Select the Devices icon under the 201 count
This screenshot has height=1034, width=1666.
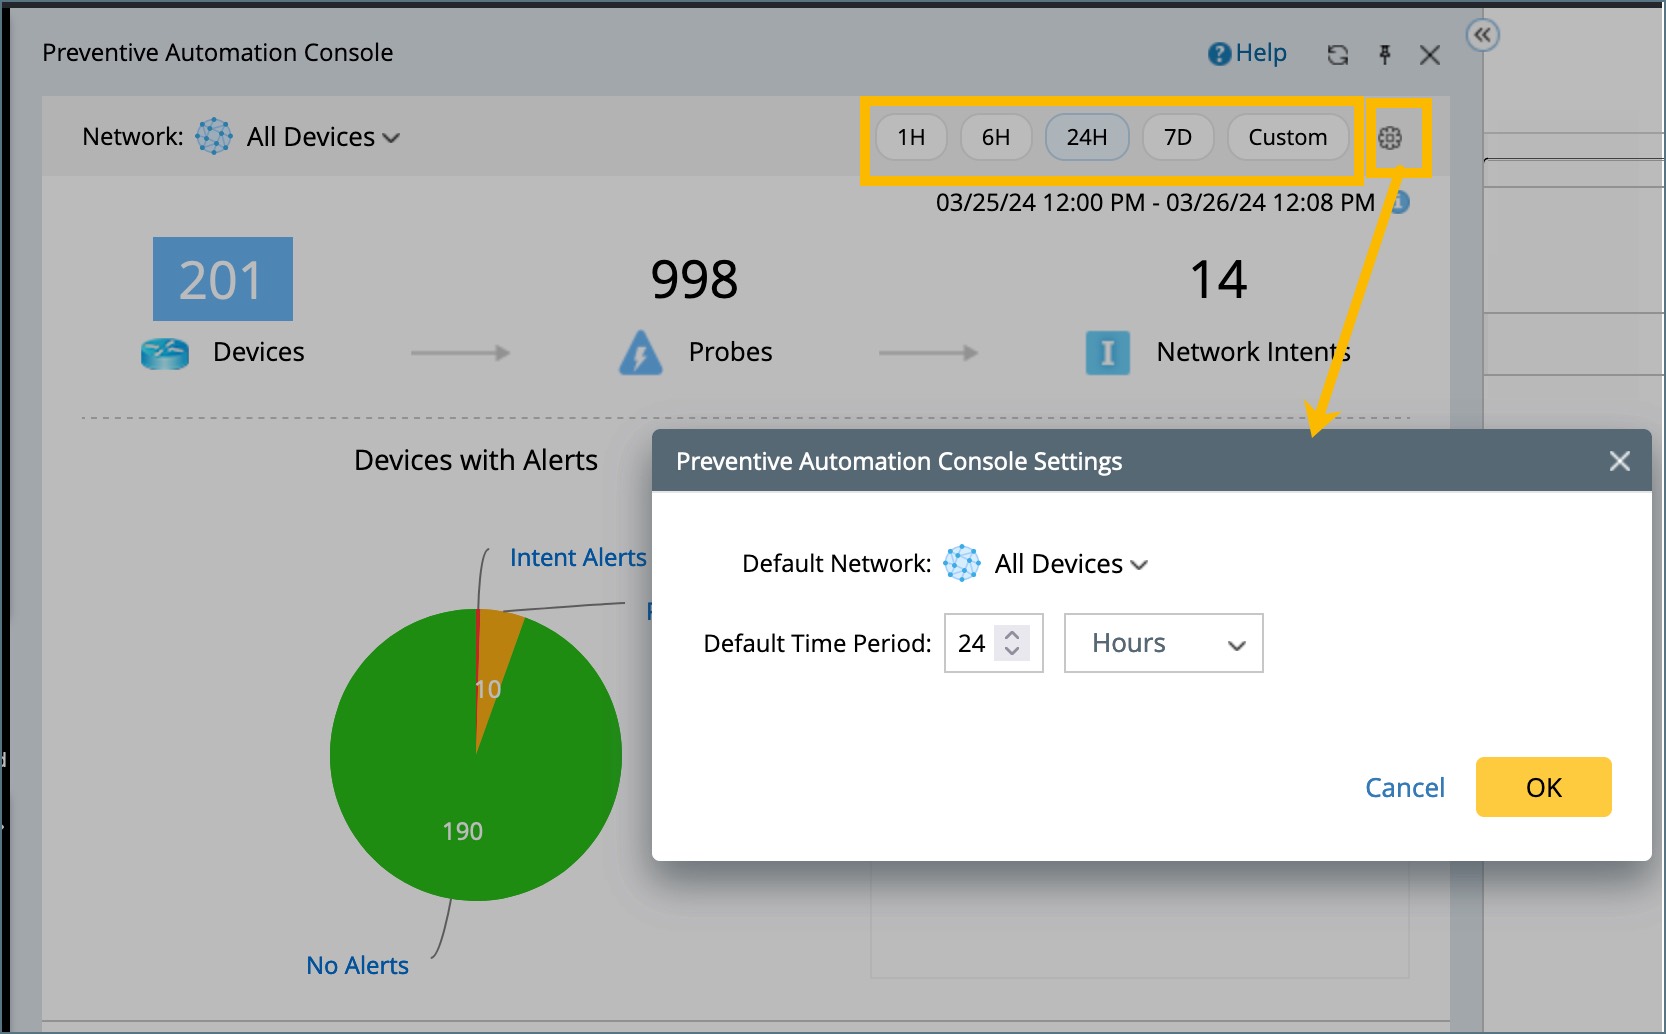point(165,351)
